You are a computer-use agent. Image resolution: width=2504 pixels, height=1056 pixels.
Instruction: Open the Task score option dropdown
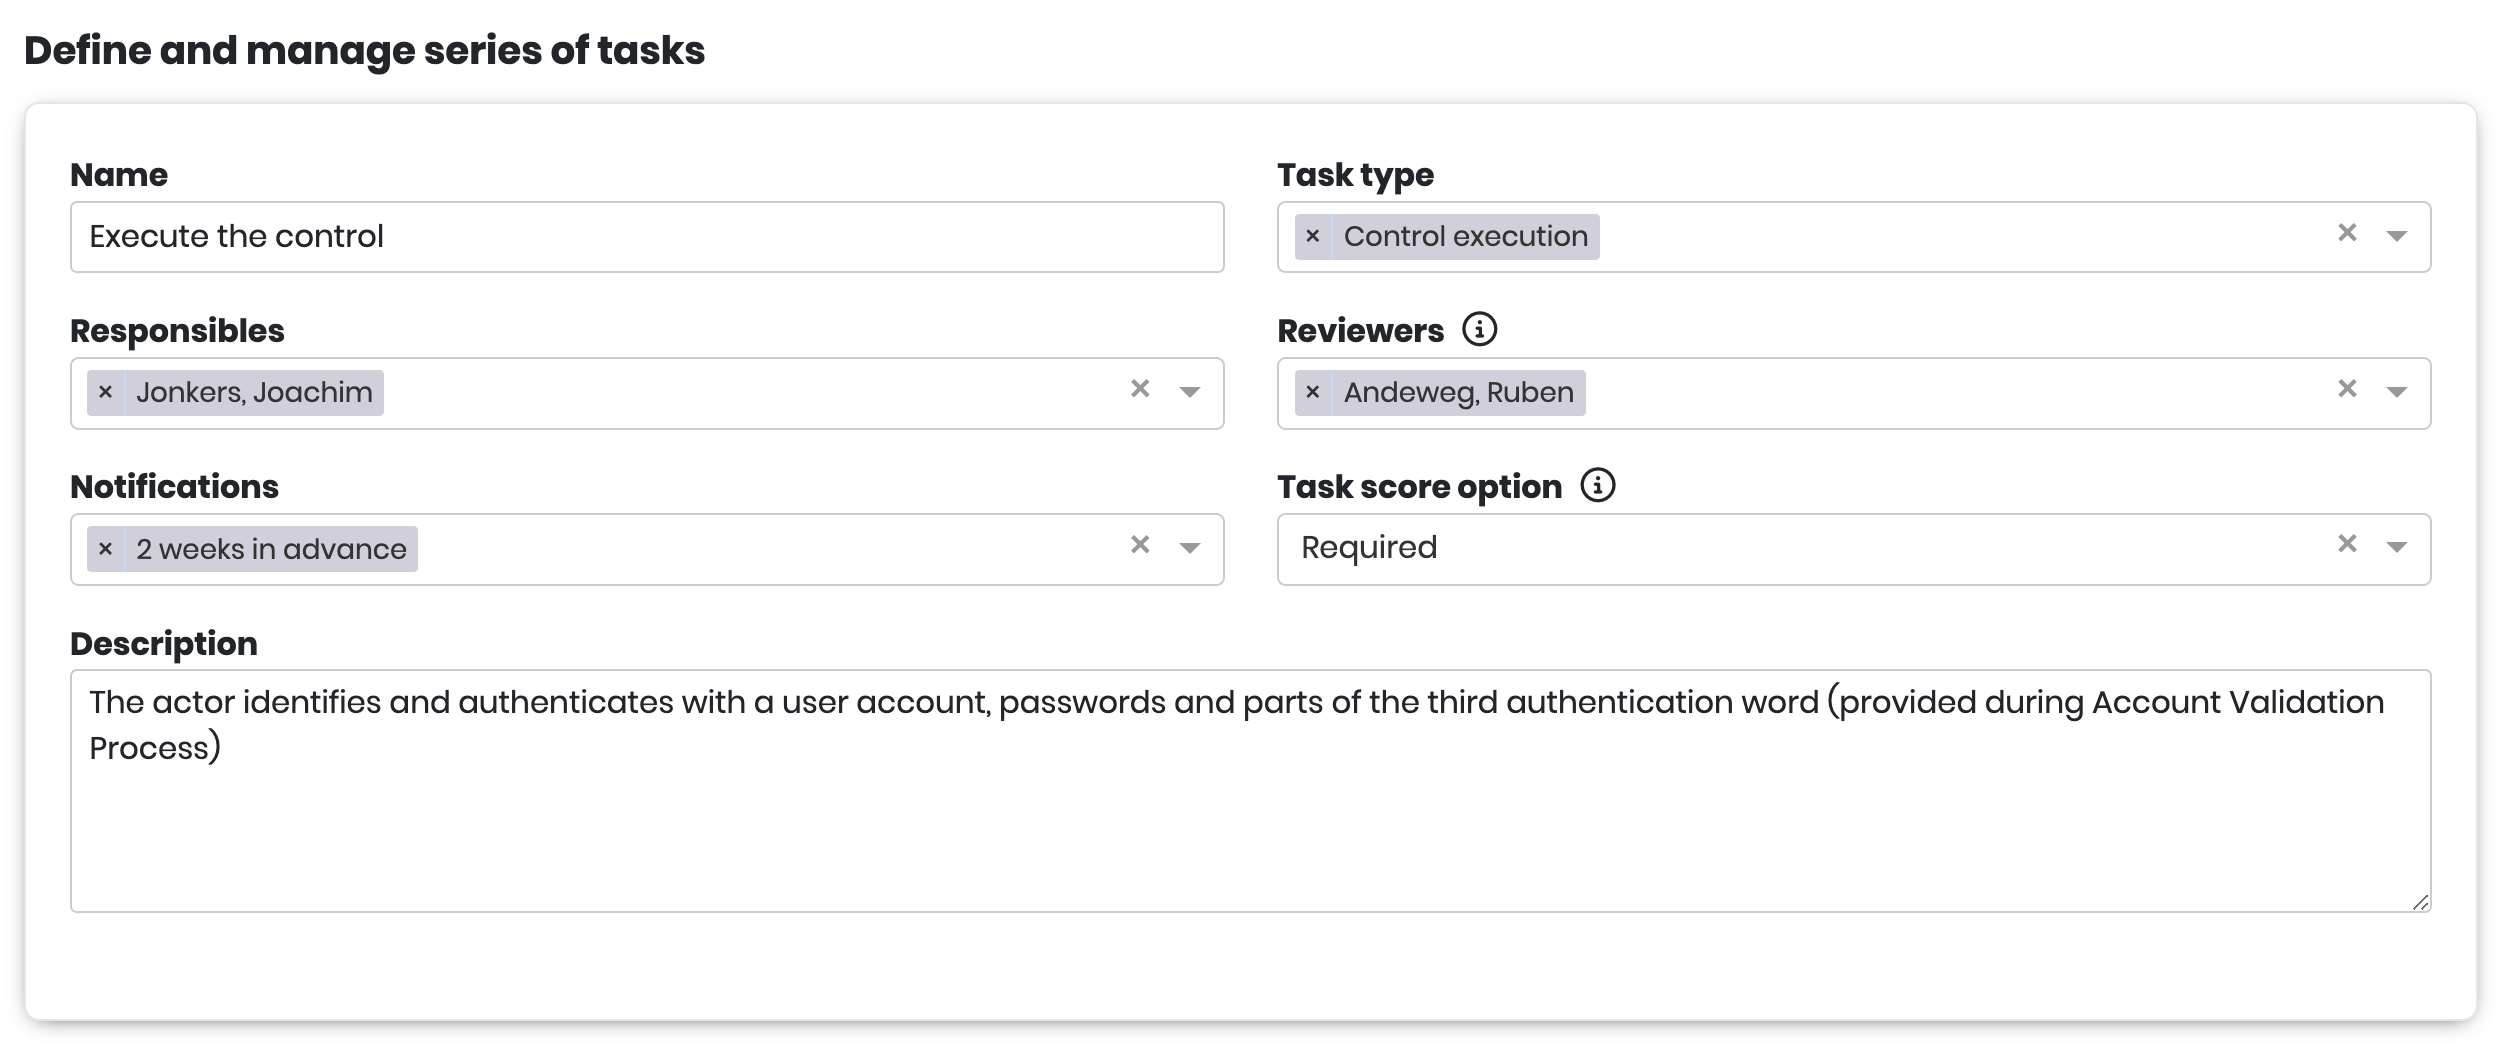(2396, 548)
